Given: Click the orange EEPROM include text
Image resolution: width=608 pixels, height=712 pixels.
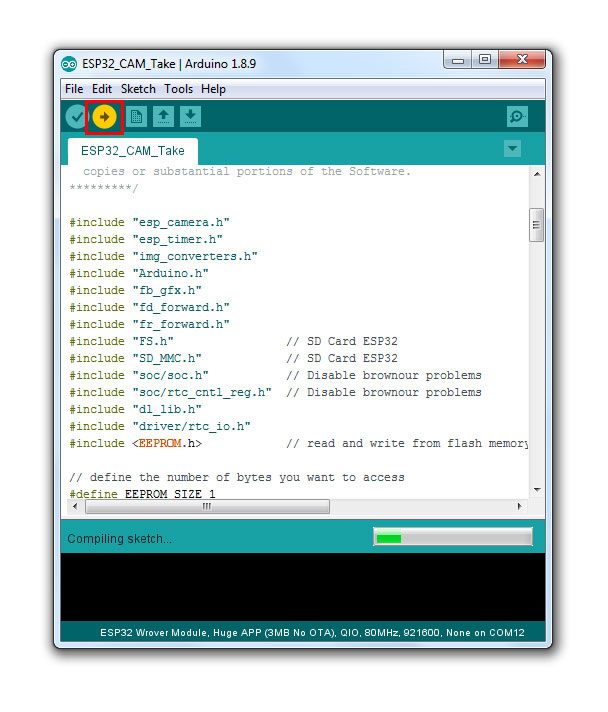Looking at the screenshot, I should coord(160,443).
